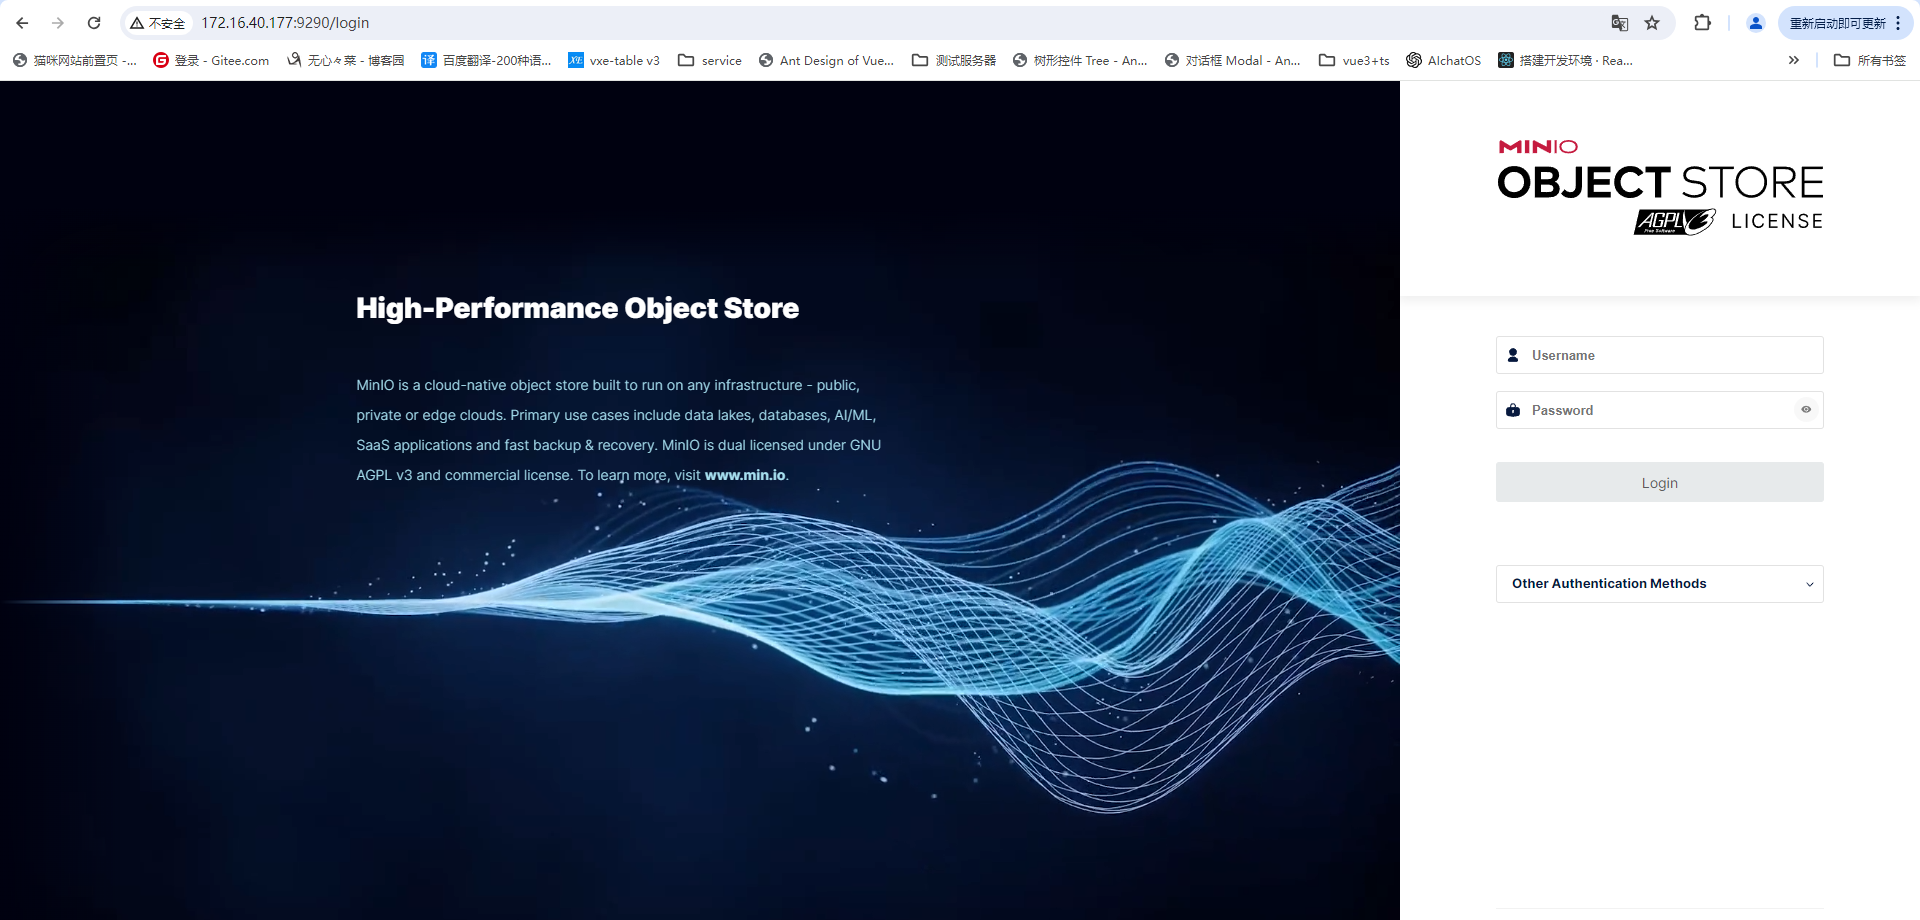Click the High-Performance Object Store heading
The height and width of the screenshot is (920, 1920).
click(x=577, y=308)
